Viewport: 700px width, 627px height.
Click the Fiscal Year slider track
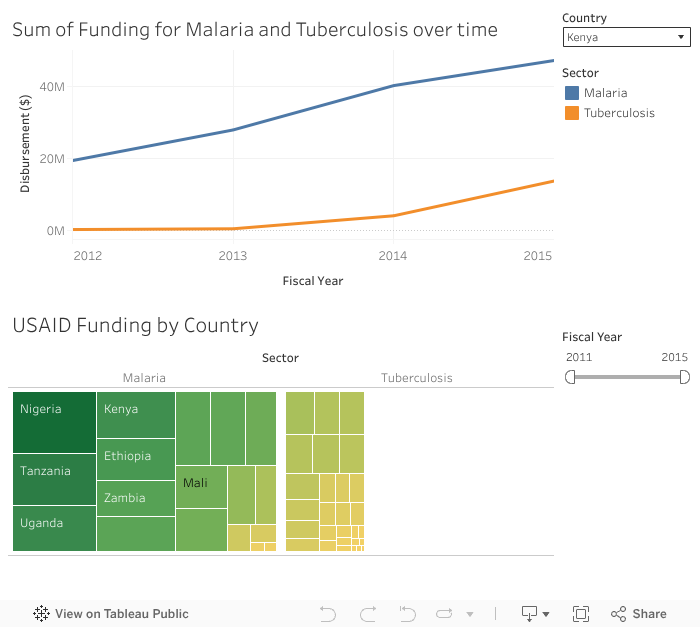click(627, 377)
